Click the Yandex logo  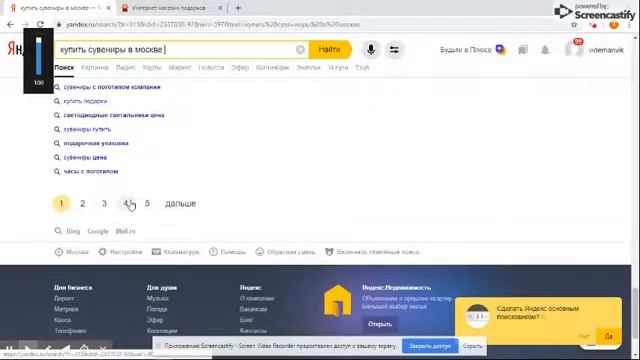(15, 49)
